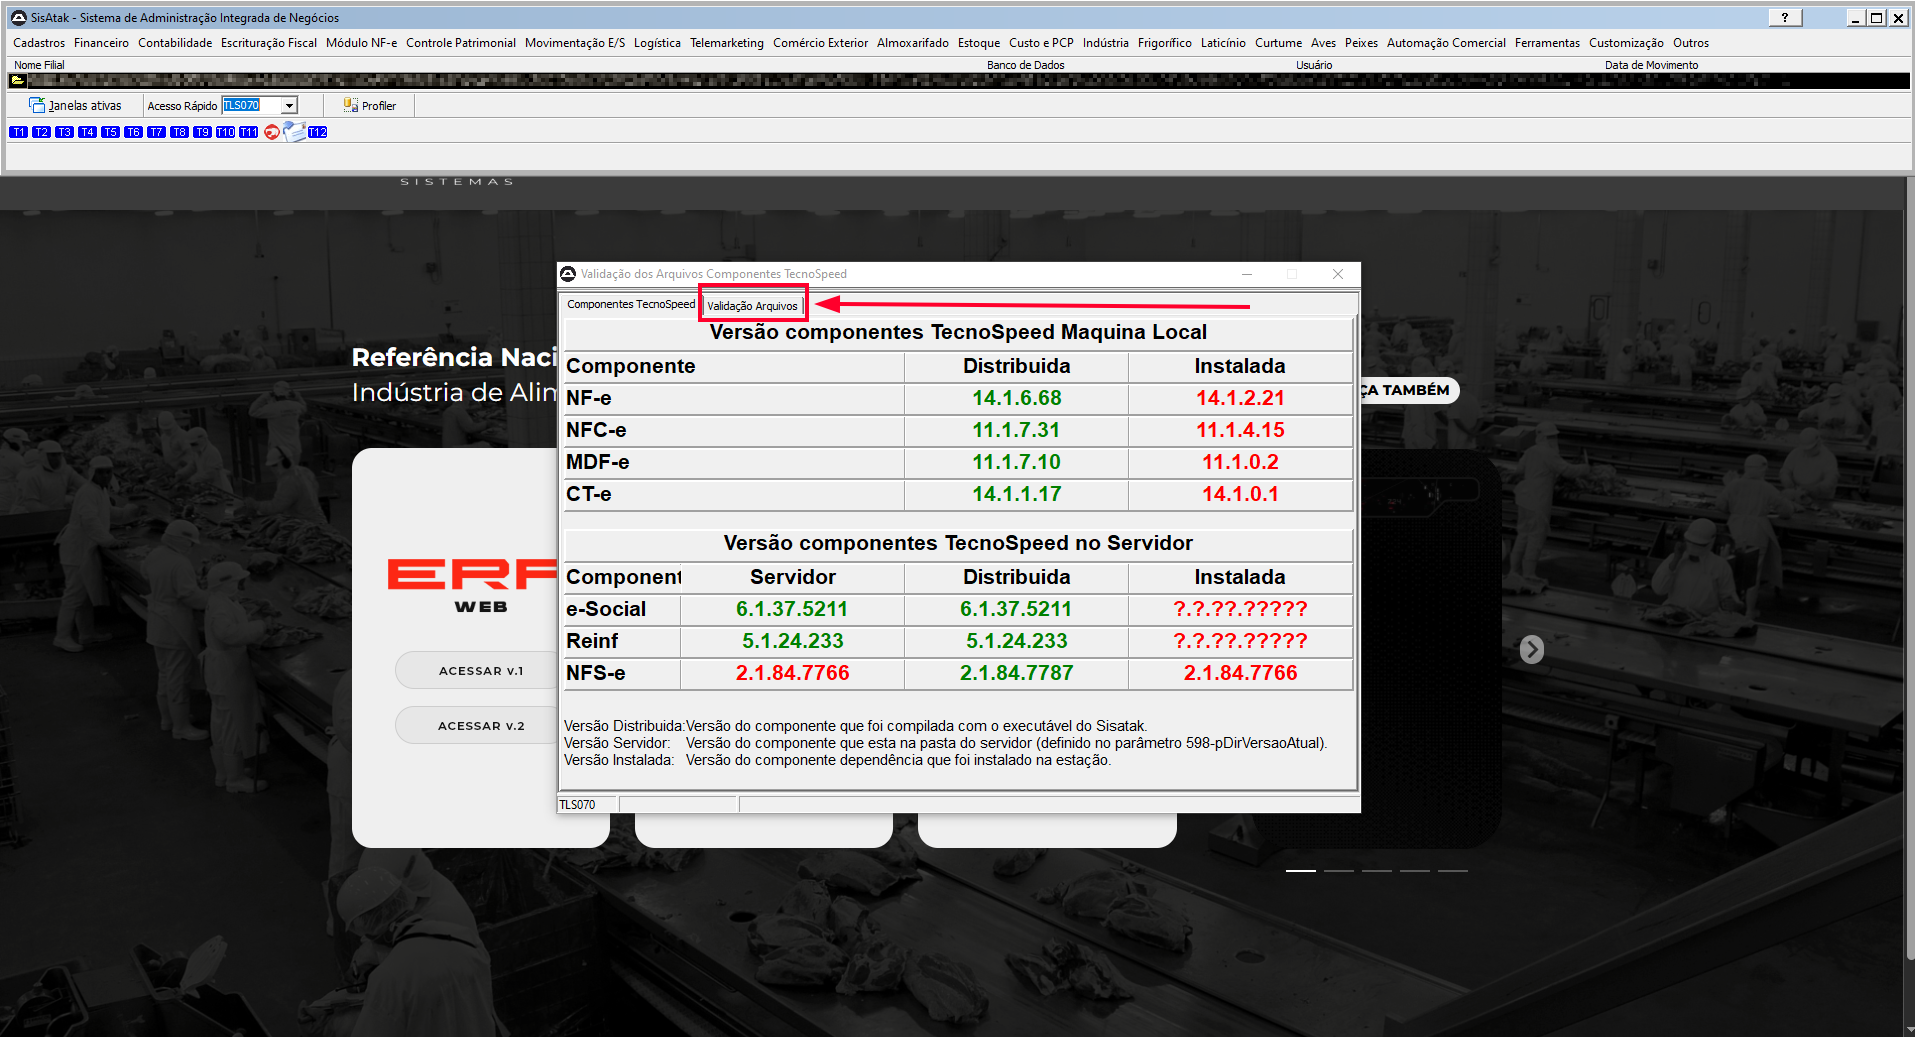The height and width of the screenshot is (1037, 1915).
Task: Open the Escrituração Fiscal menu
Action: 269,43
